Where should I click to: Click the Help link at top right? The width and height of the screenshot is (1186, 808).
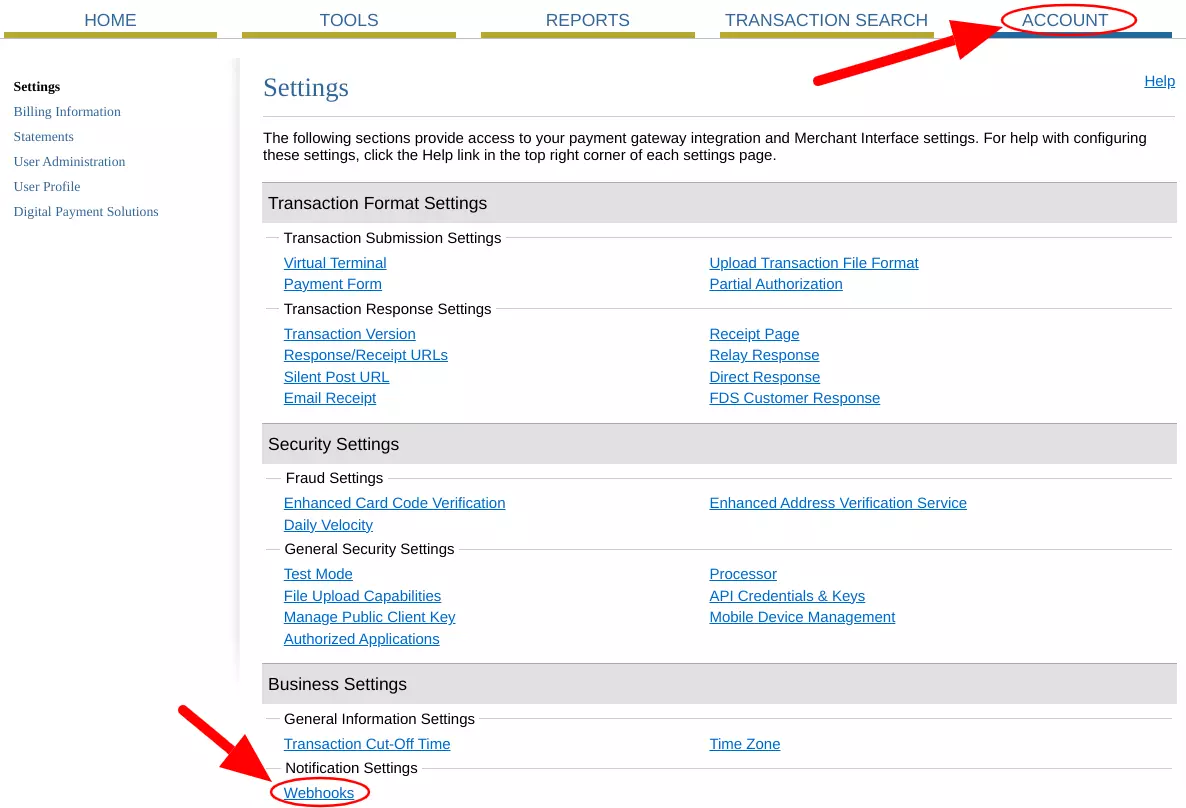(x=1159, y=81)
